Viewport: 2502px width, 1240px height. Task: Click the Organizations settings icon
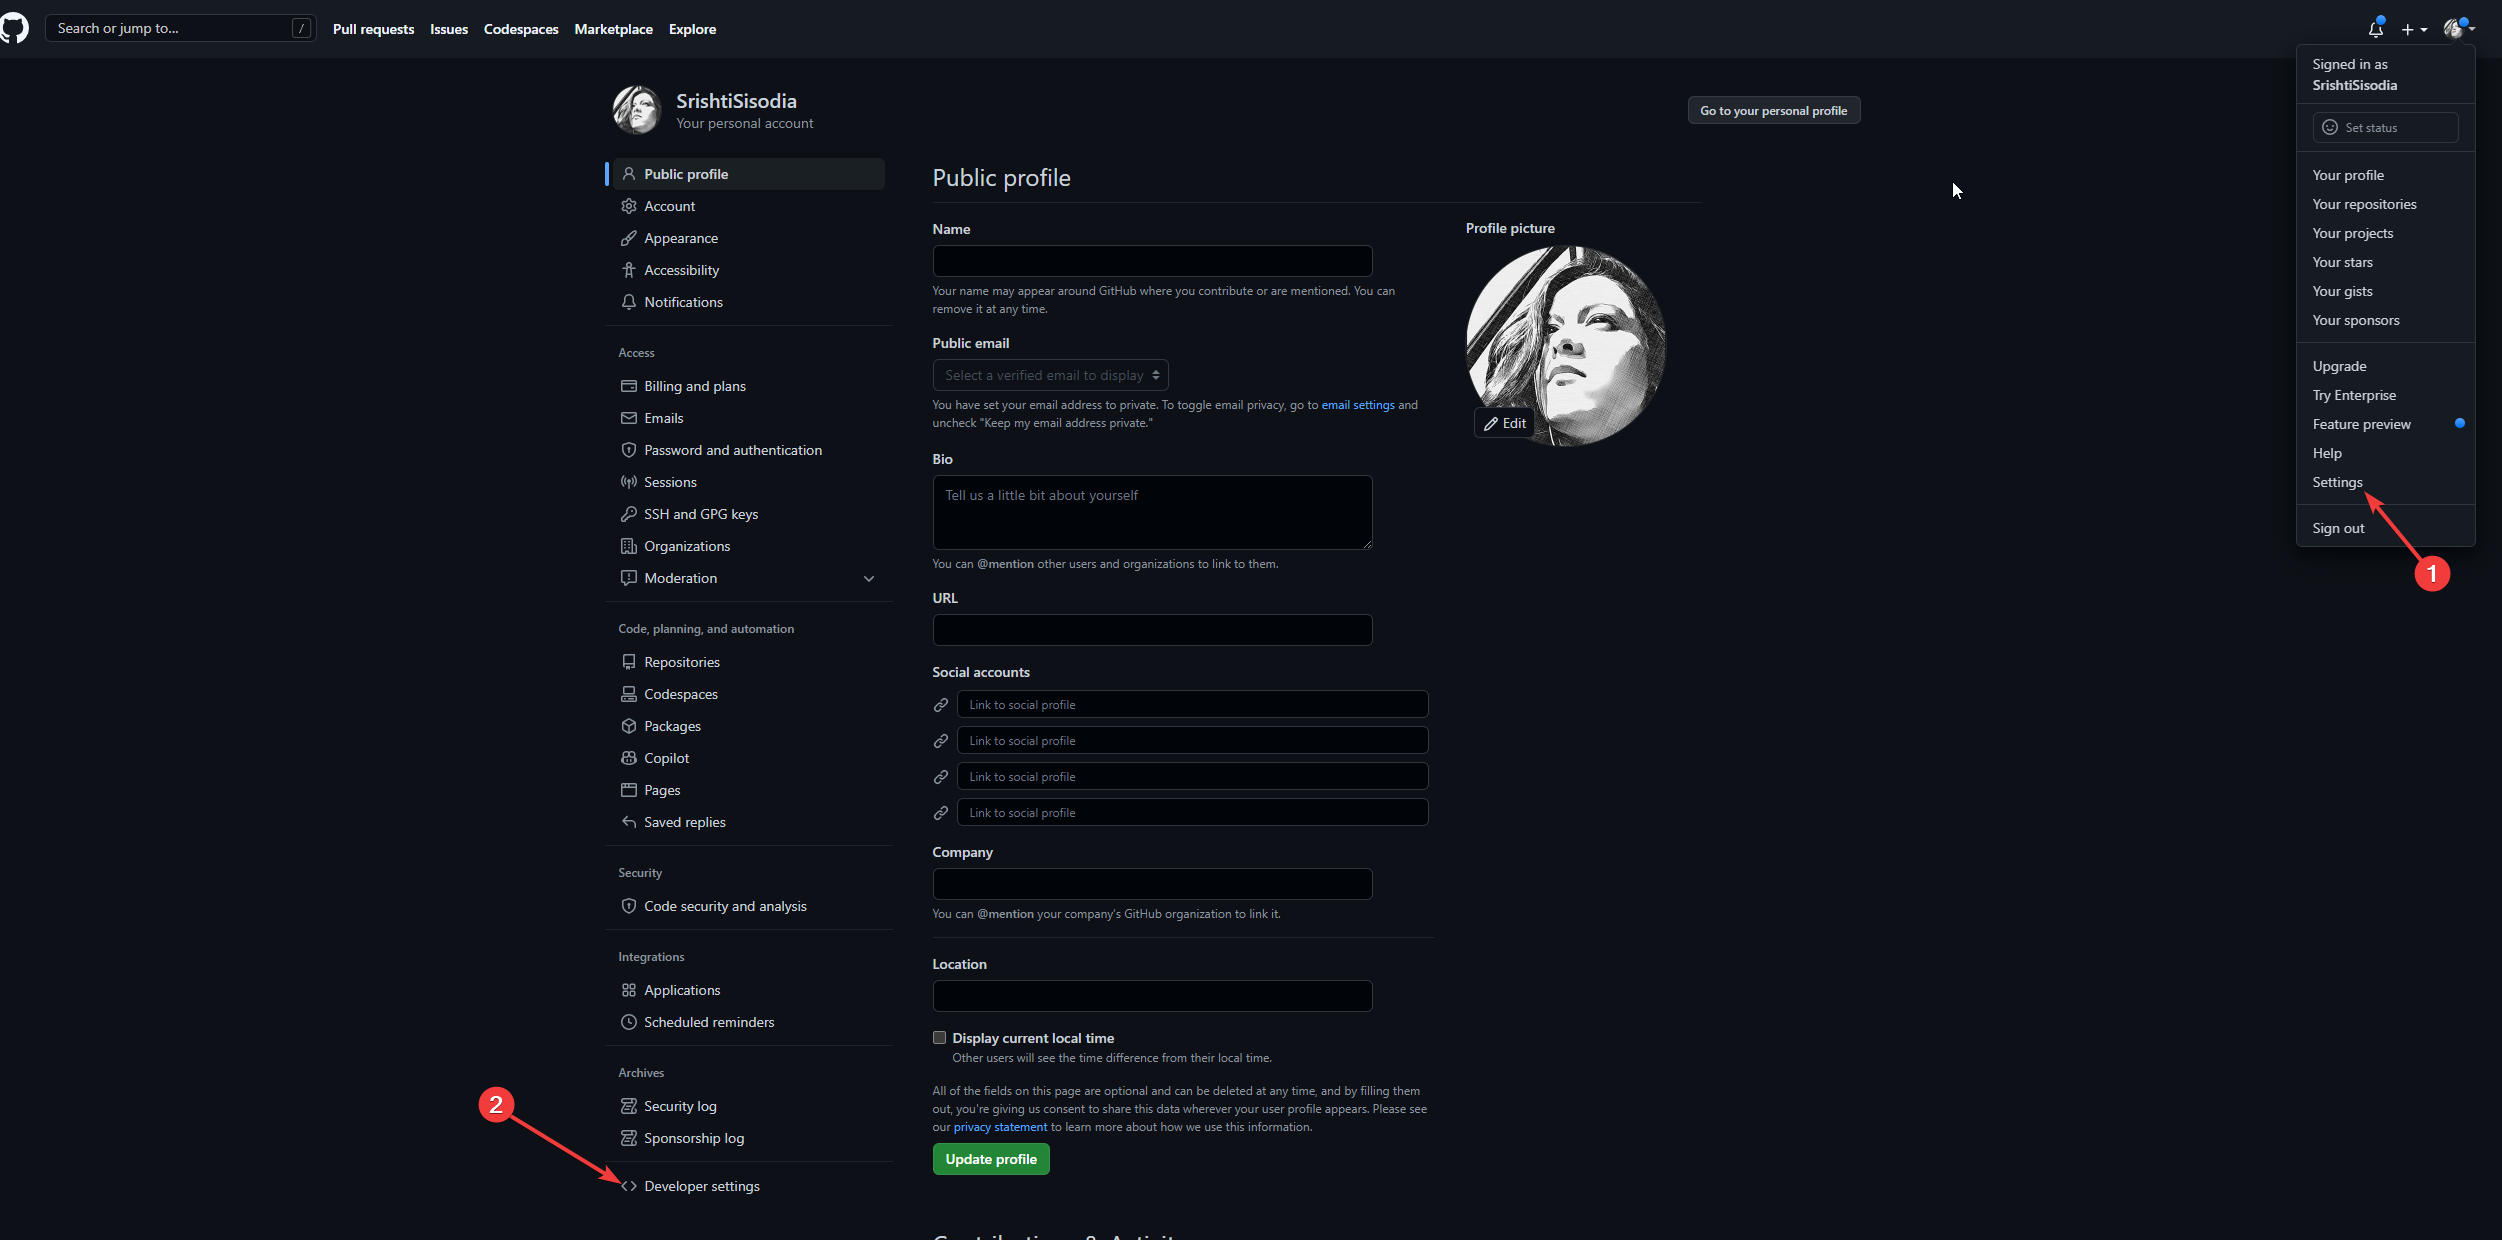(629, 546)
